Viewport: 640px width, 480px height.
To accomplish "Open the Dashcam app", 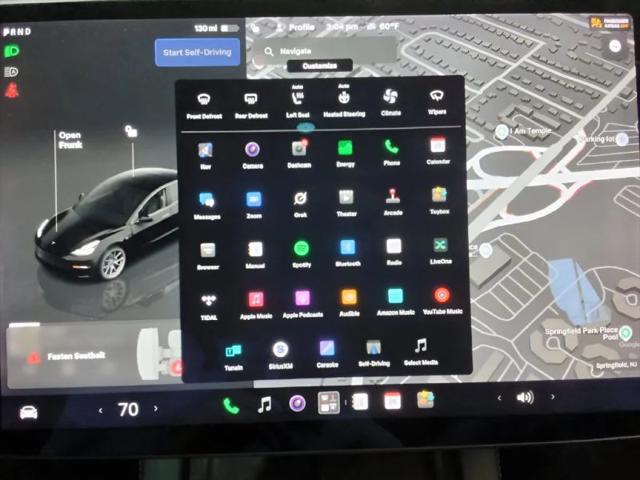I will pos(299,154).
